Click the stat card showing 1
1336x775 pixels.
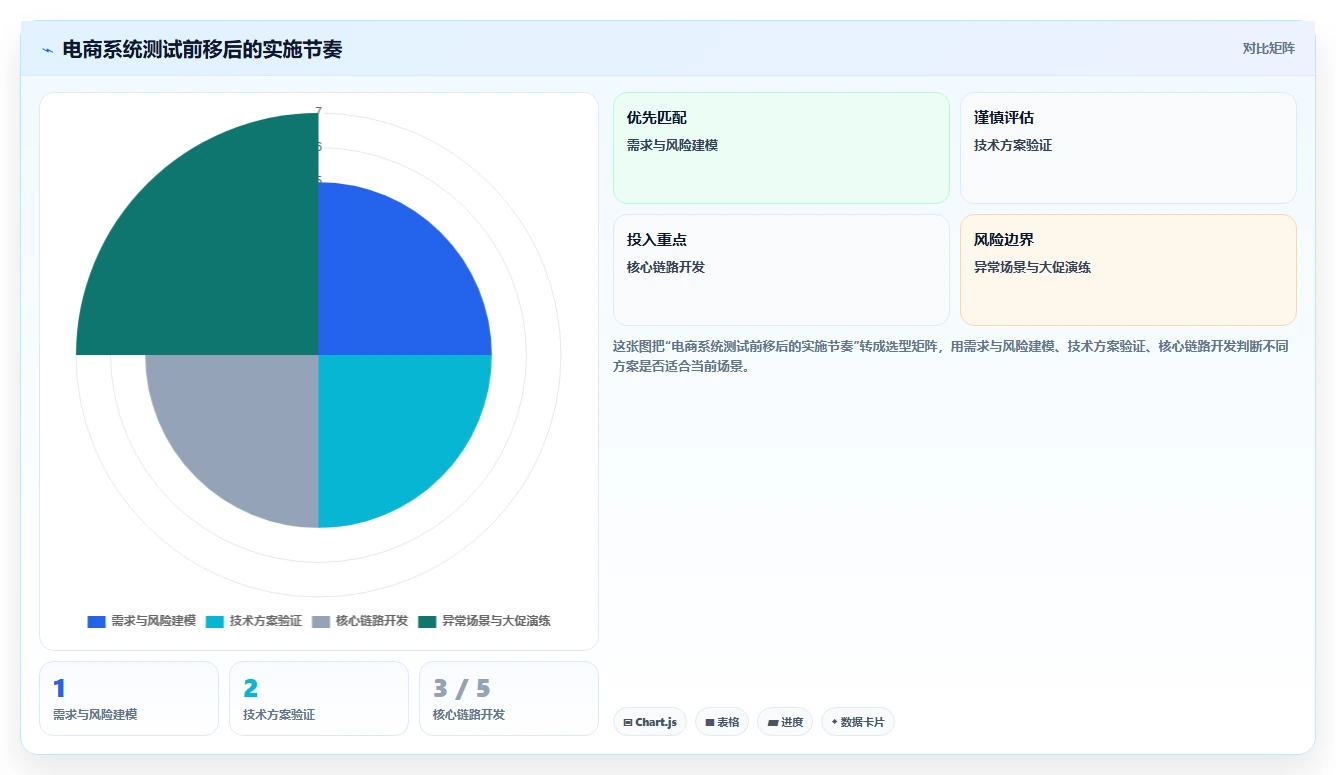tap(129, 698)
